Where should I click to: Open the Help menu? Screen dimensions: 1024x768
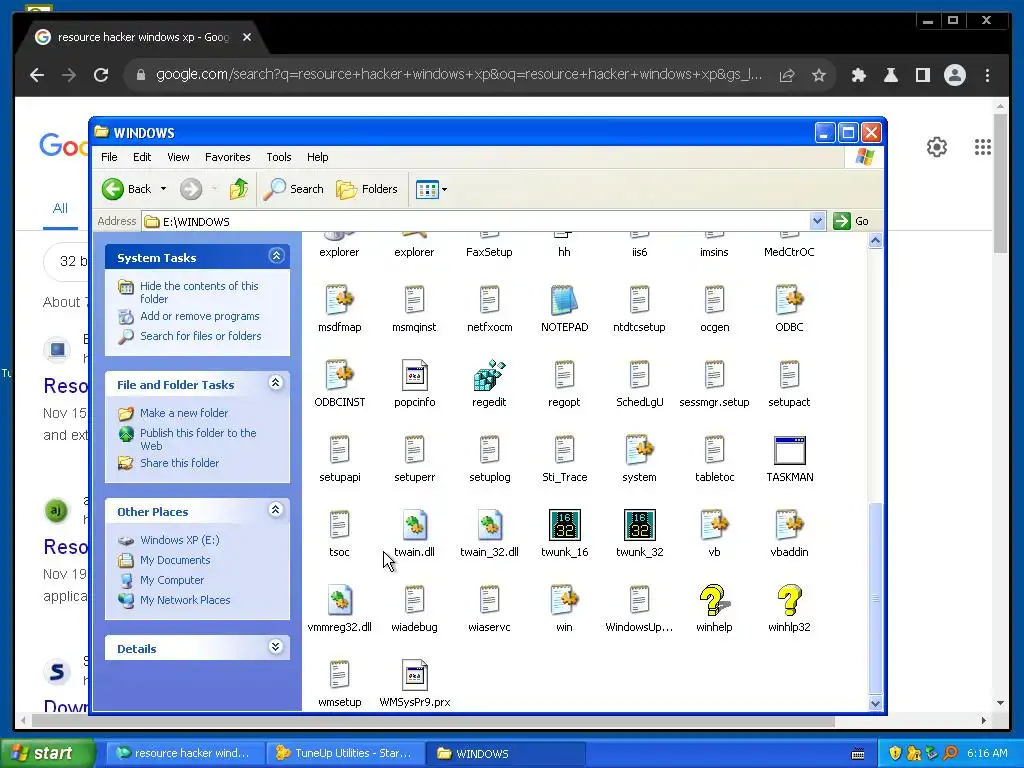tap(317, 157)
